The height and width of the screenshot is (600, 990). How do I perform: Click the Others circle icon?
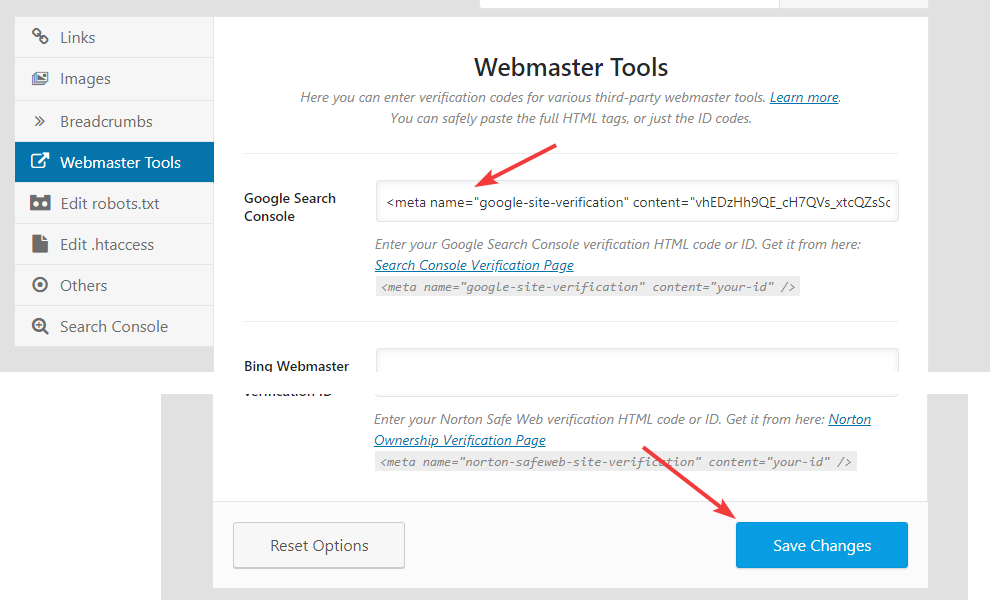(40, 285)
